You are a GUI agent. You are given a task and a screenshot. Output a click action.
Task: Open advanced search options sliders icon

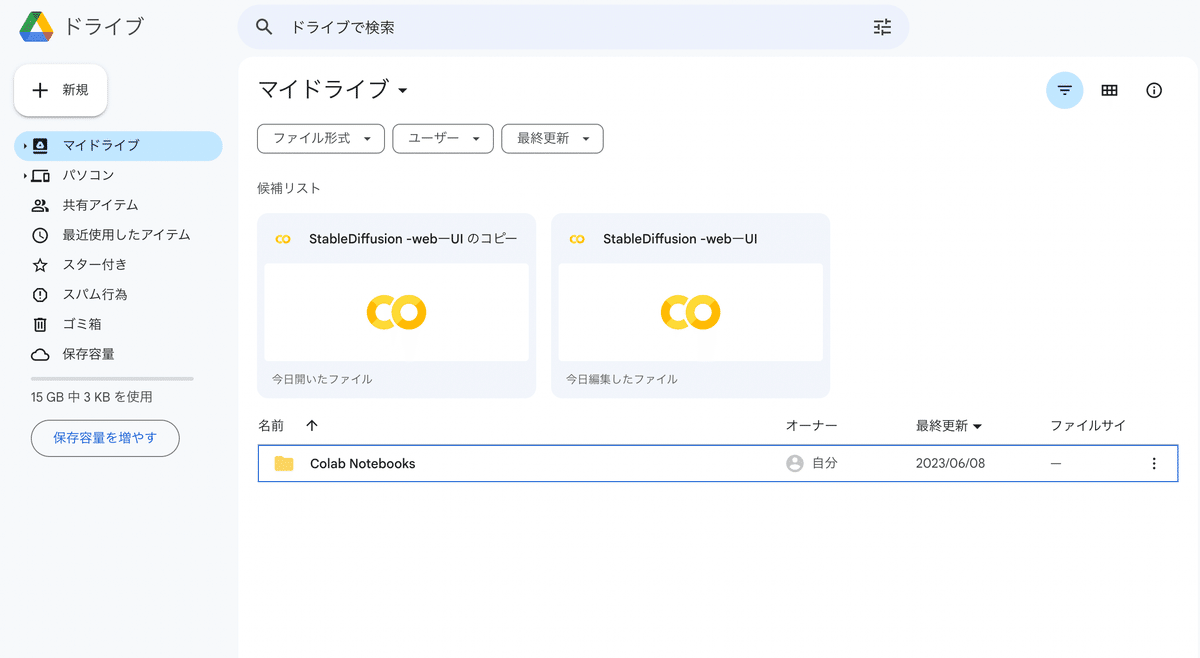[x=882, y=27]
